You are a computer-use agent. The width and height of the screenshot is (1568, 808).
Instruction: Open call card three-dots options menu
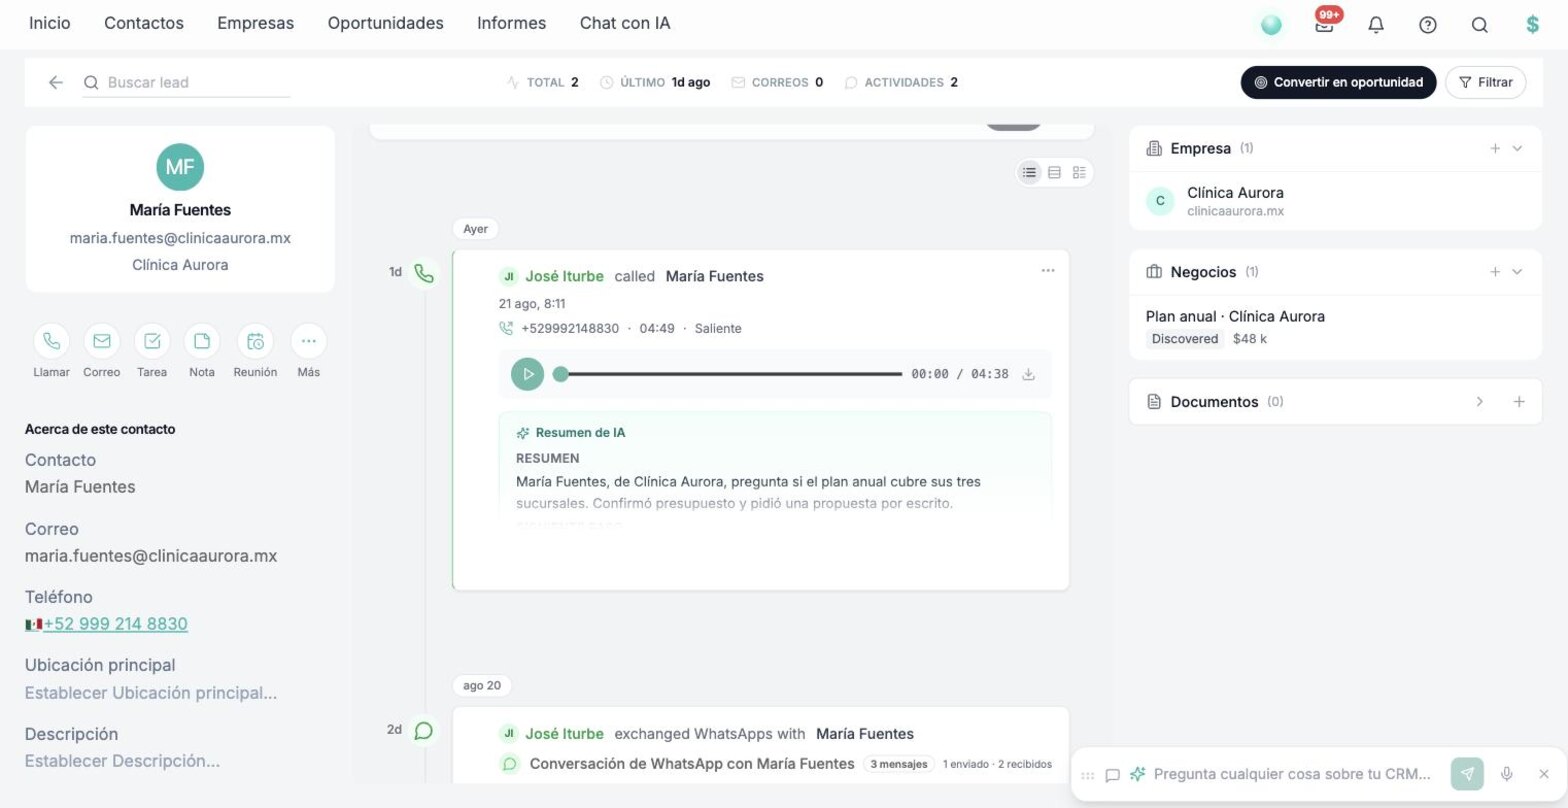[1047, 270]
